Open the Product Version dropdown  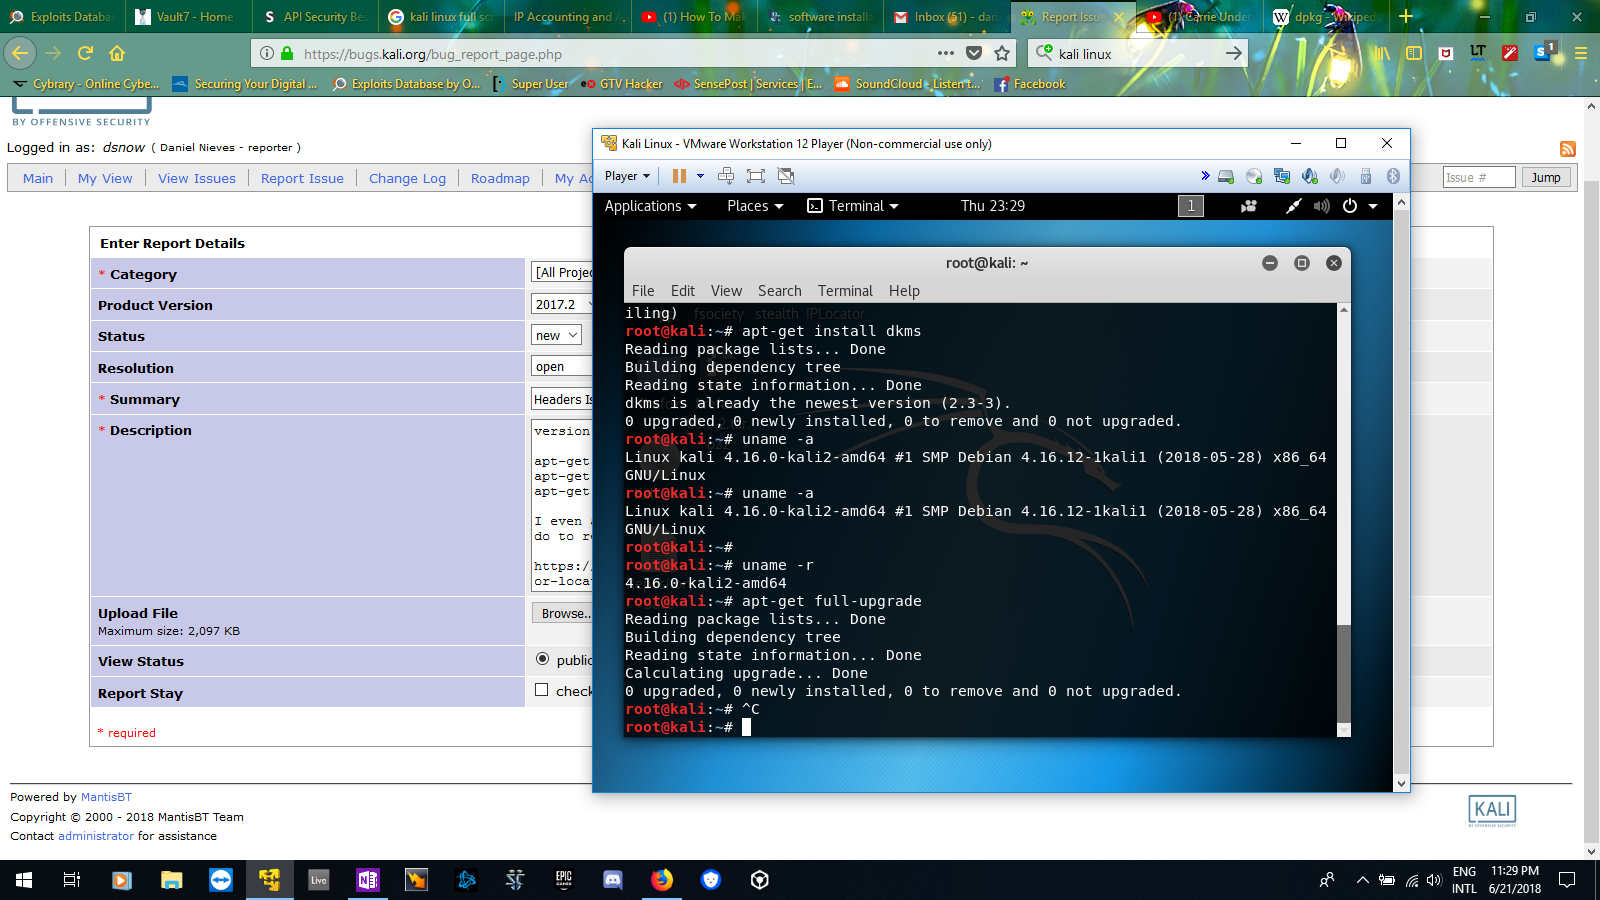(x=563, y=304)
